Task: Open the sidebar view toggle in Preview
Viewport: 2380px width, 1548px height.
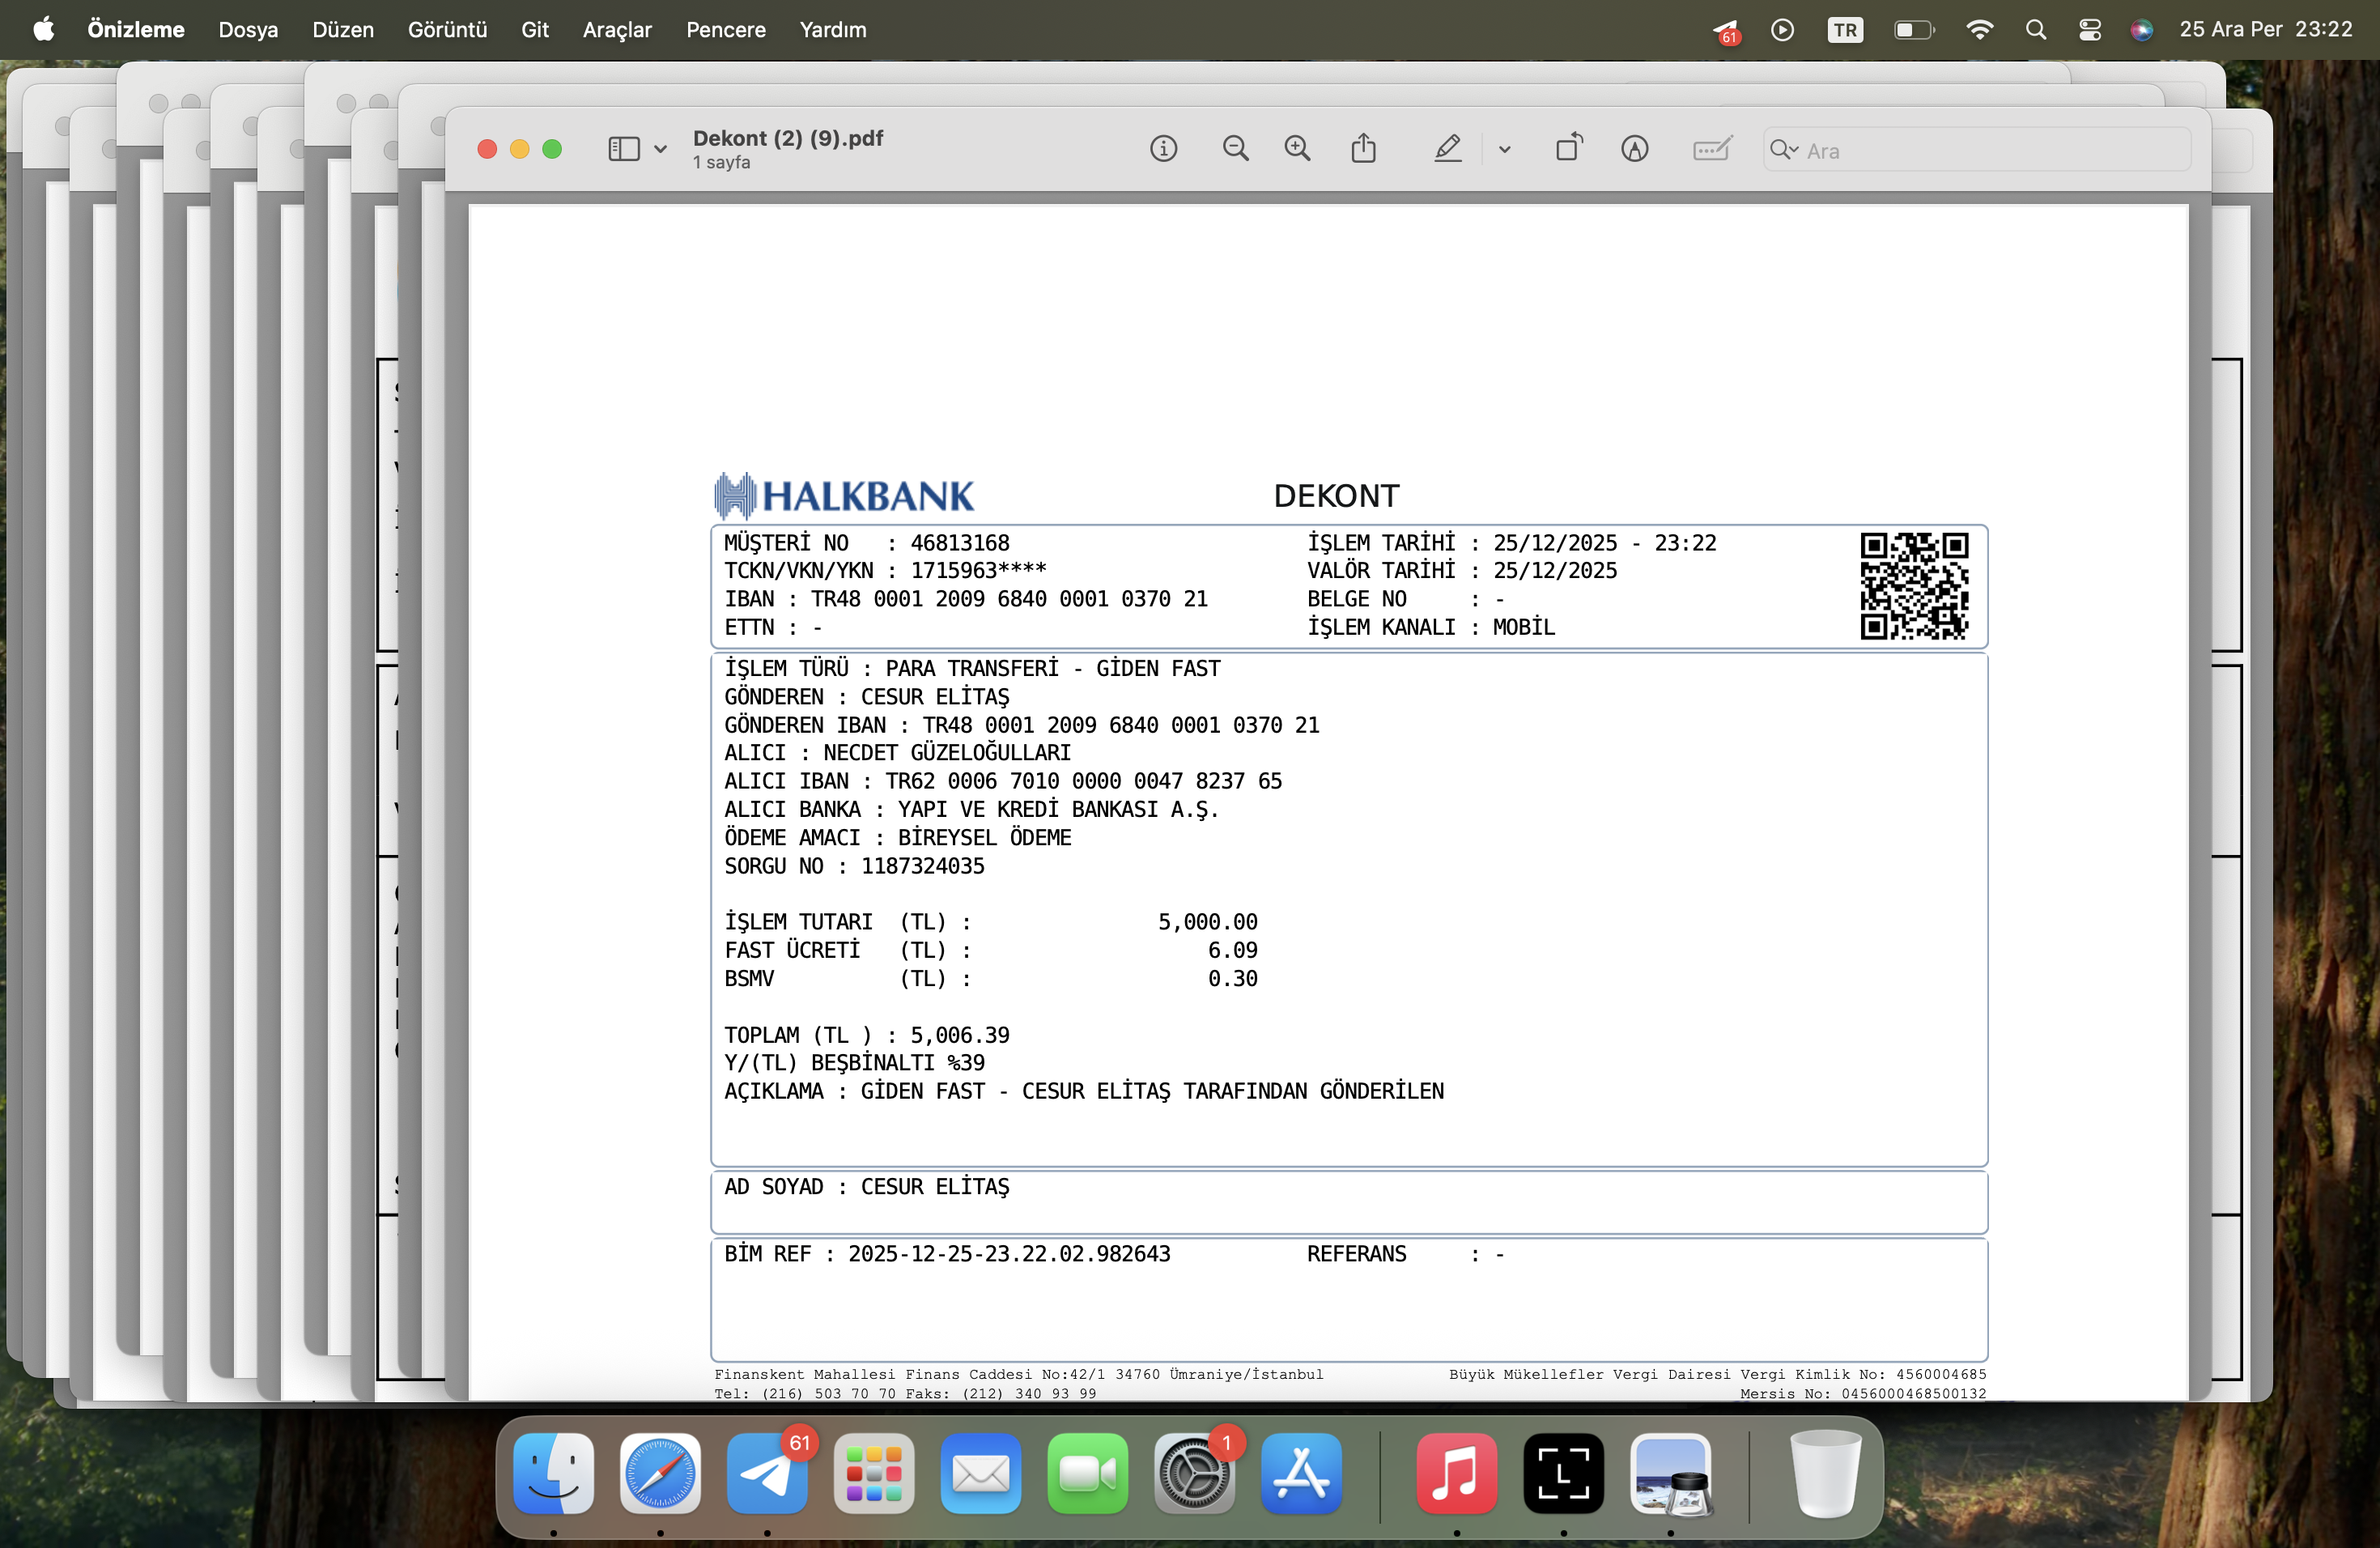Action: 624,149
